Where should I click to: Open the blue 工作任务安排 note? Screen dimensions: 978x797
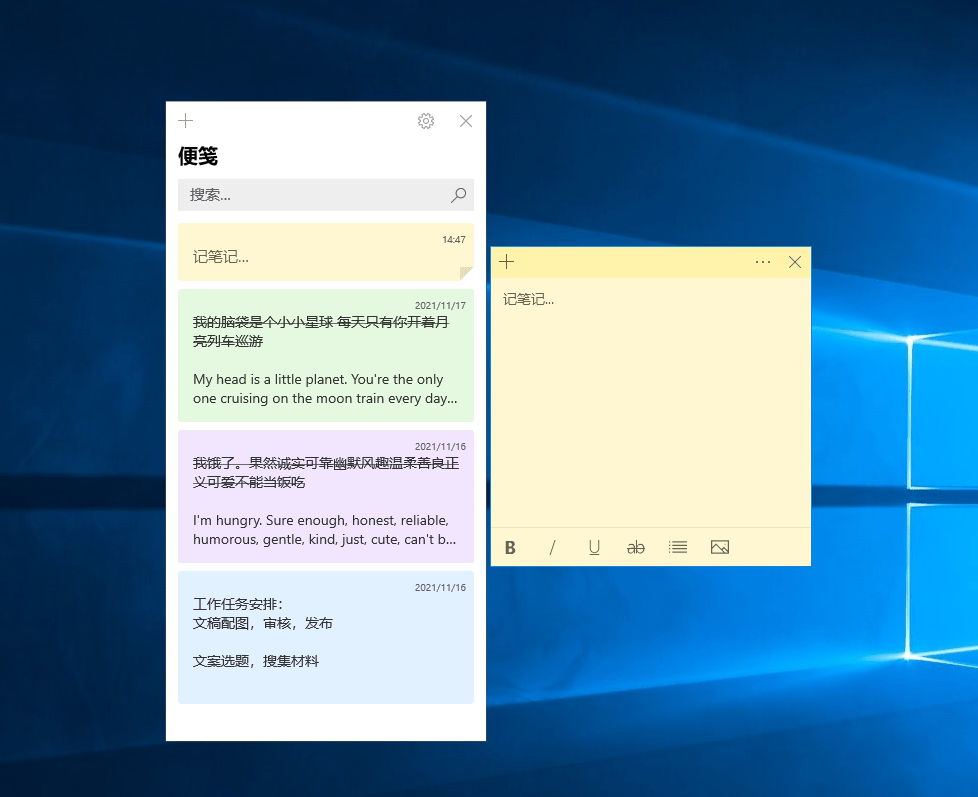coord(325,637)
